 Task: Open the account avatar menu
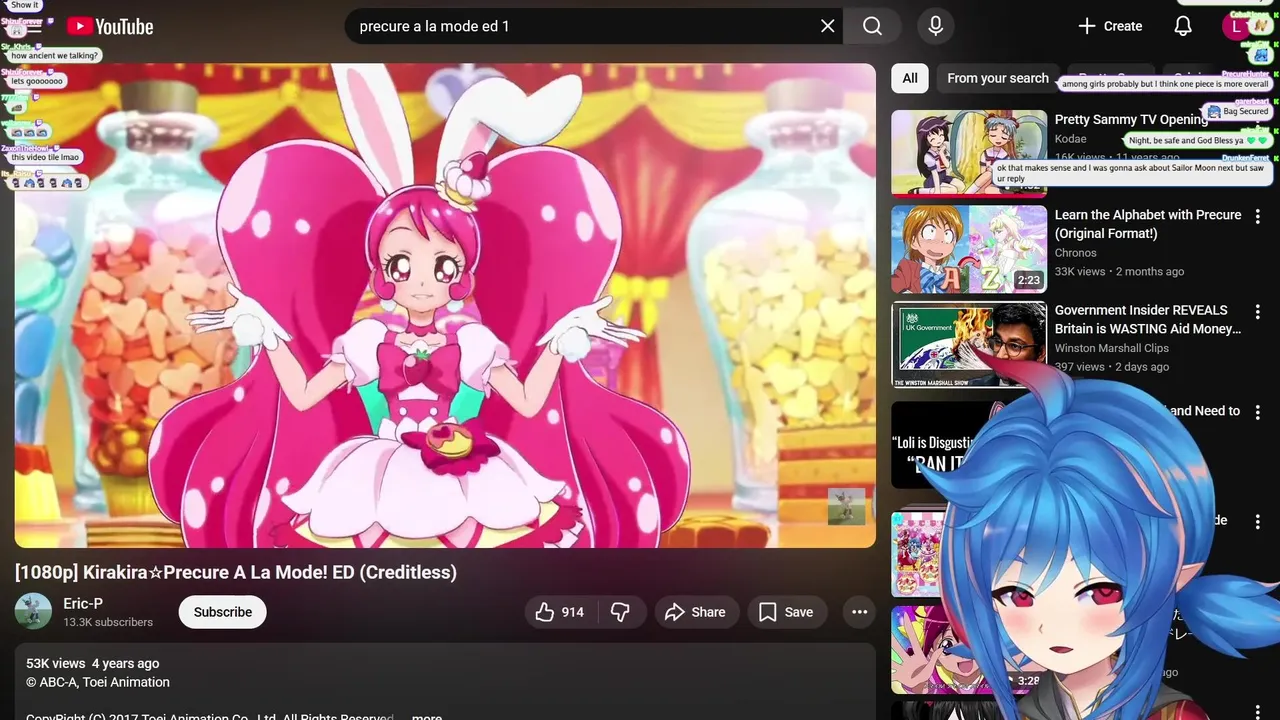point(1237,26)
